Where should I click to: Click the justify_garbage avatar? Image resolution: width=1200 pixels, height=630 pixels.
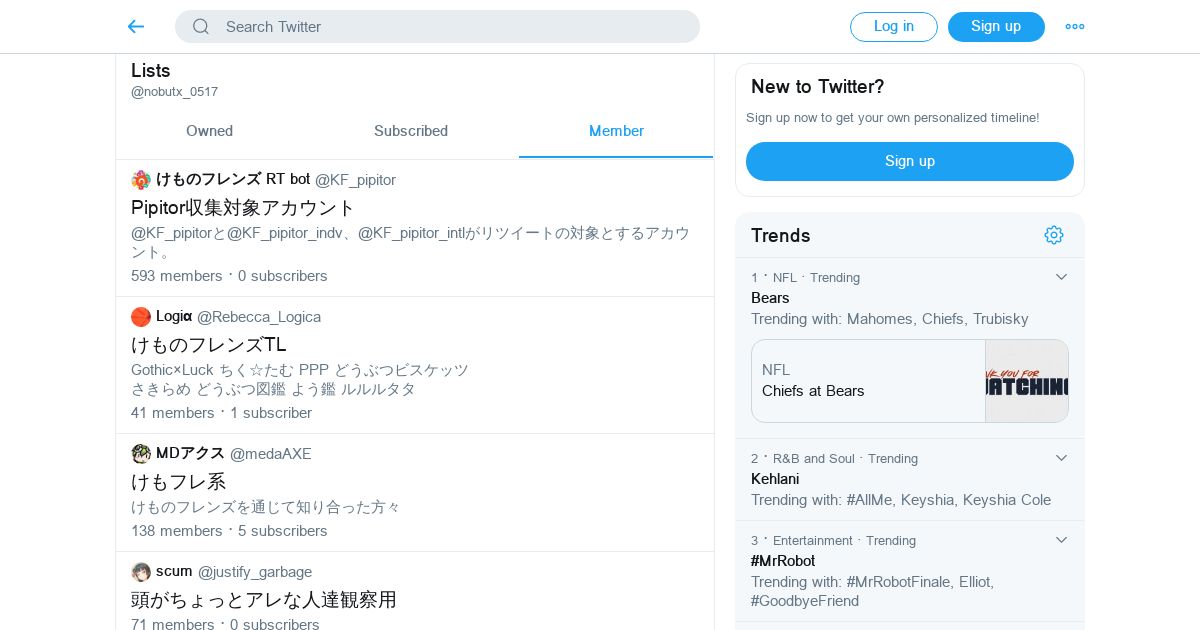tap(141, 572)
